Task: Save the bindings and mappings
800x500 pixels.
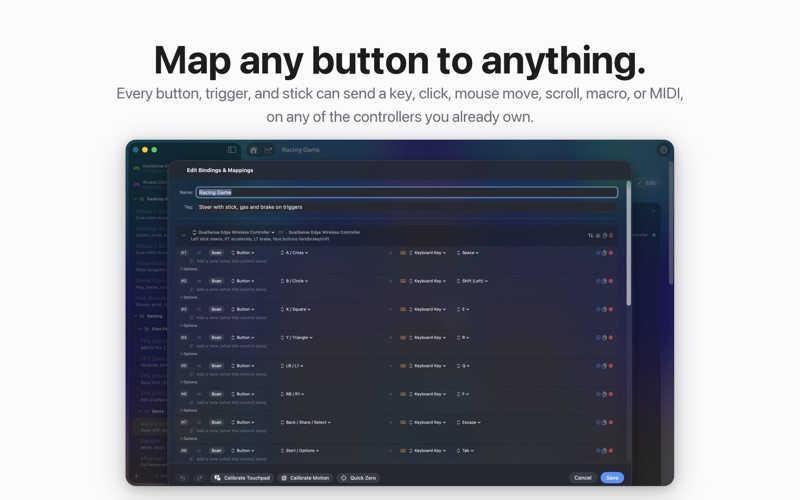Action: coord(612,478)
